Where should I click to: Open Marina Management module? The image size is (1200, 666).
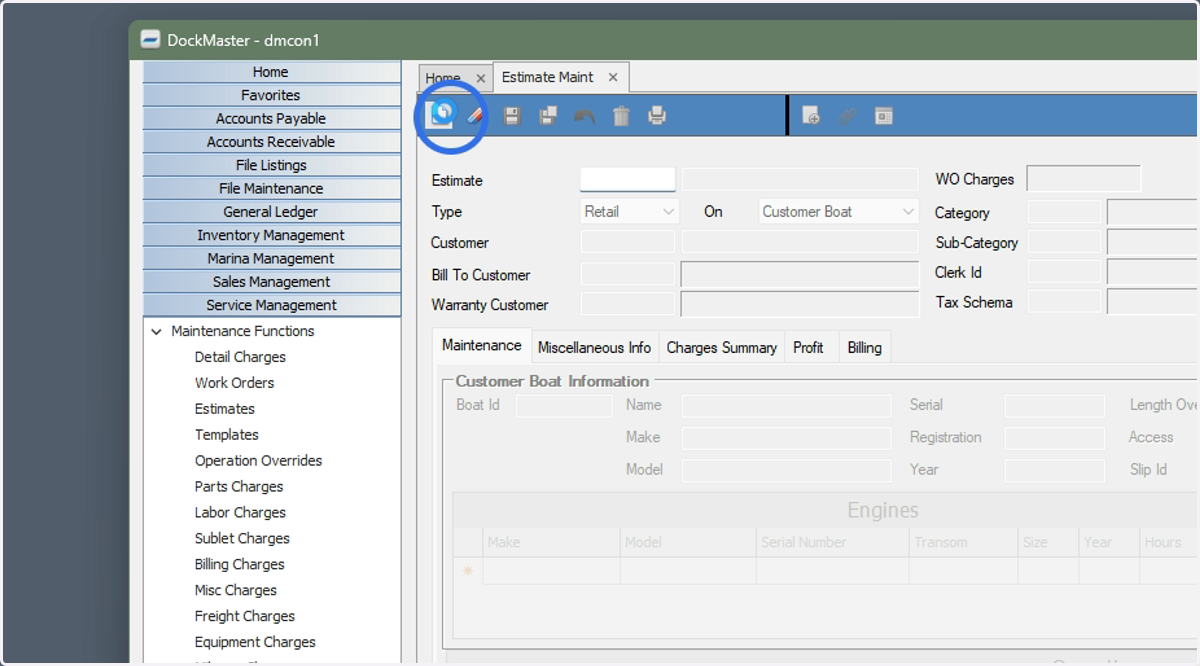coord(271,258)
